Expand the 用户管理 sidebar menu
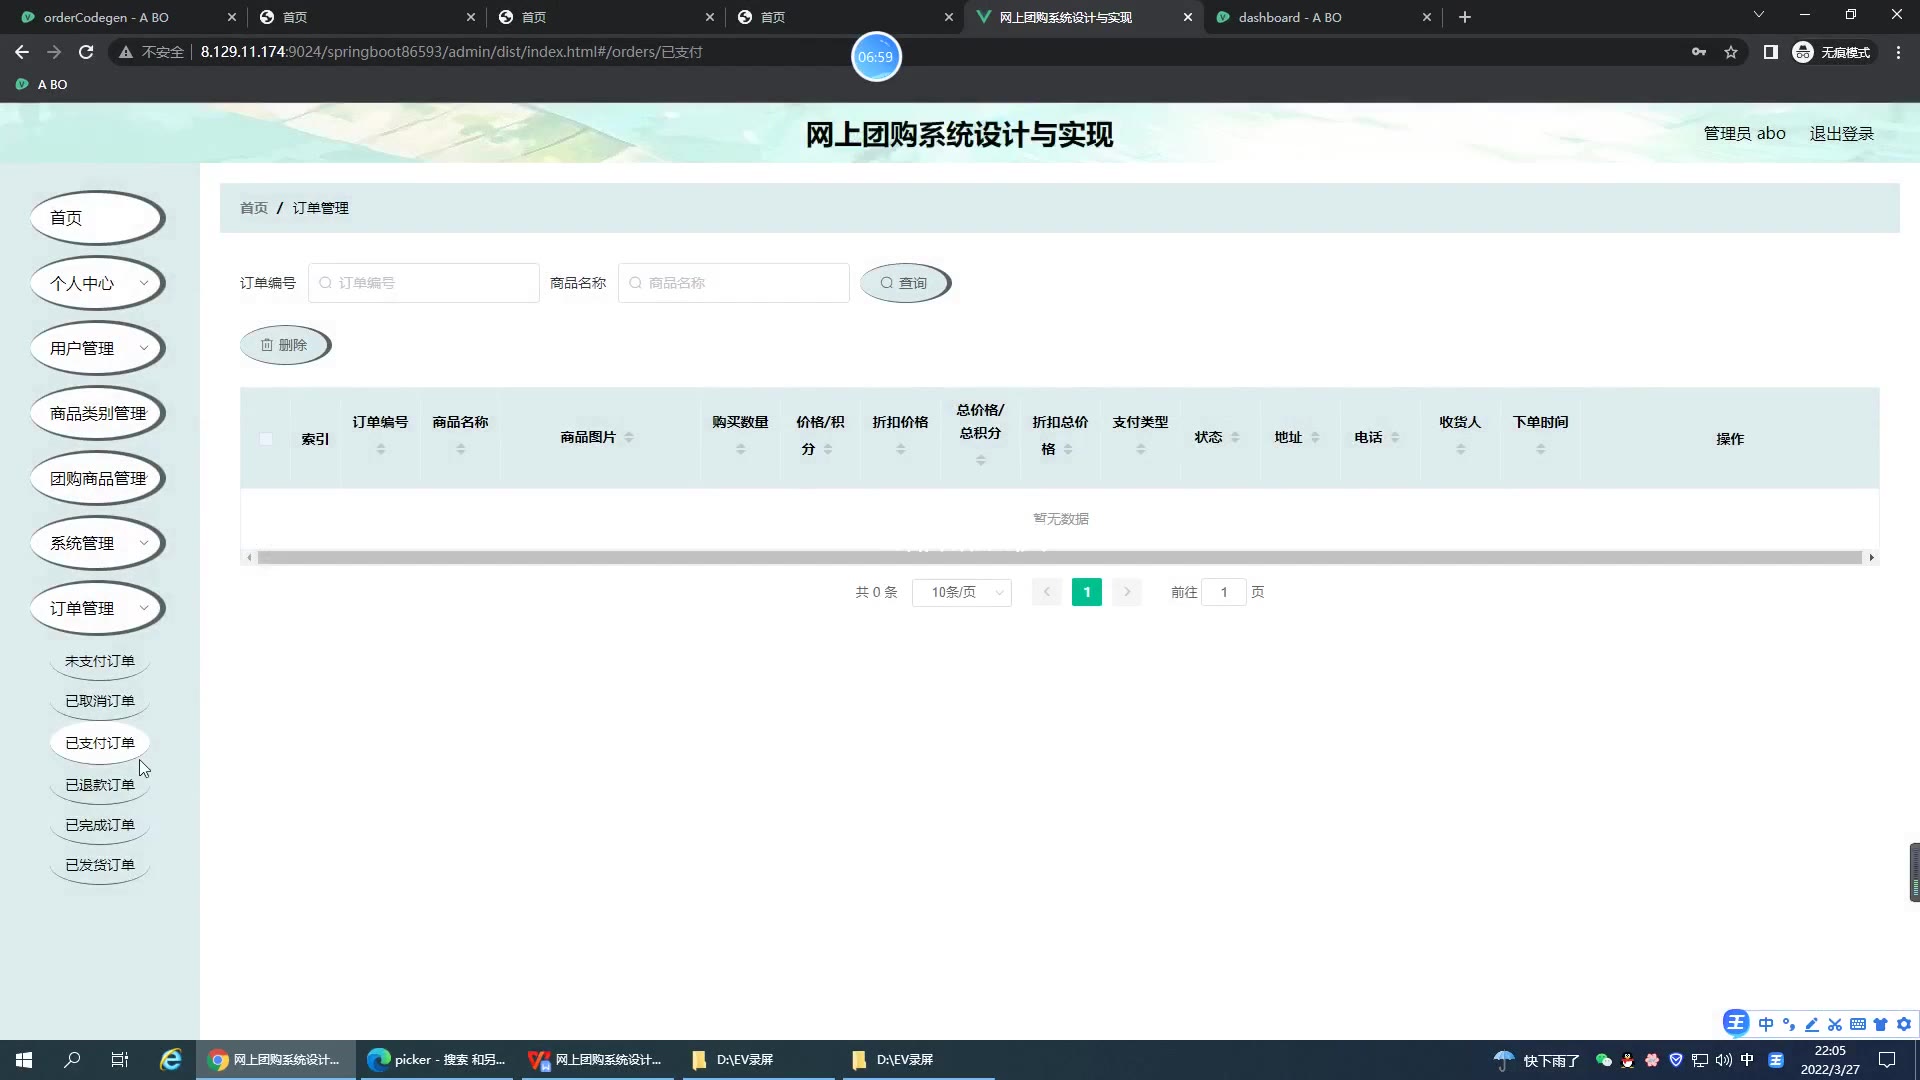The image size is (1920, 1080). click(x=97, y=348)
